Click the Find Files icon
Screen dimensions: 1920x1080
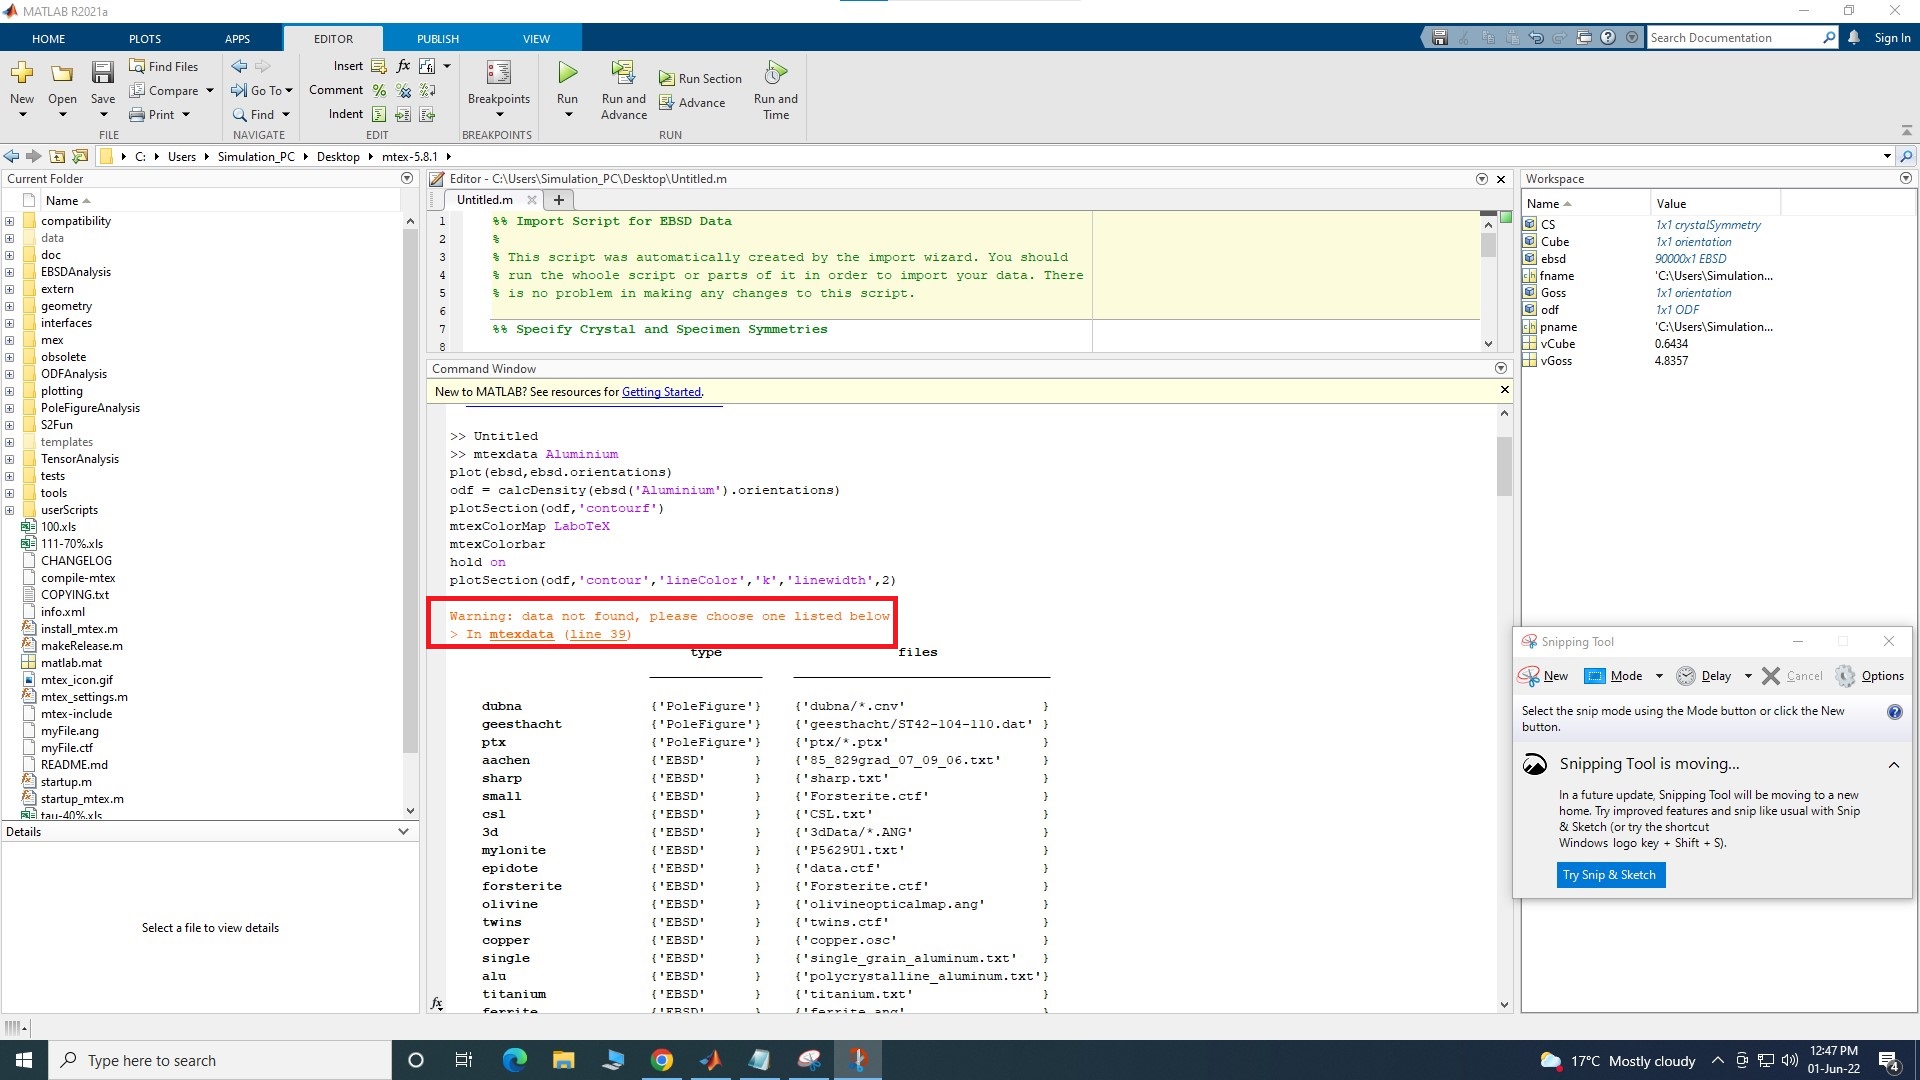click(x=137, y=66)
